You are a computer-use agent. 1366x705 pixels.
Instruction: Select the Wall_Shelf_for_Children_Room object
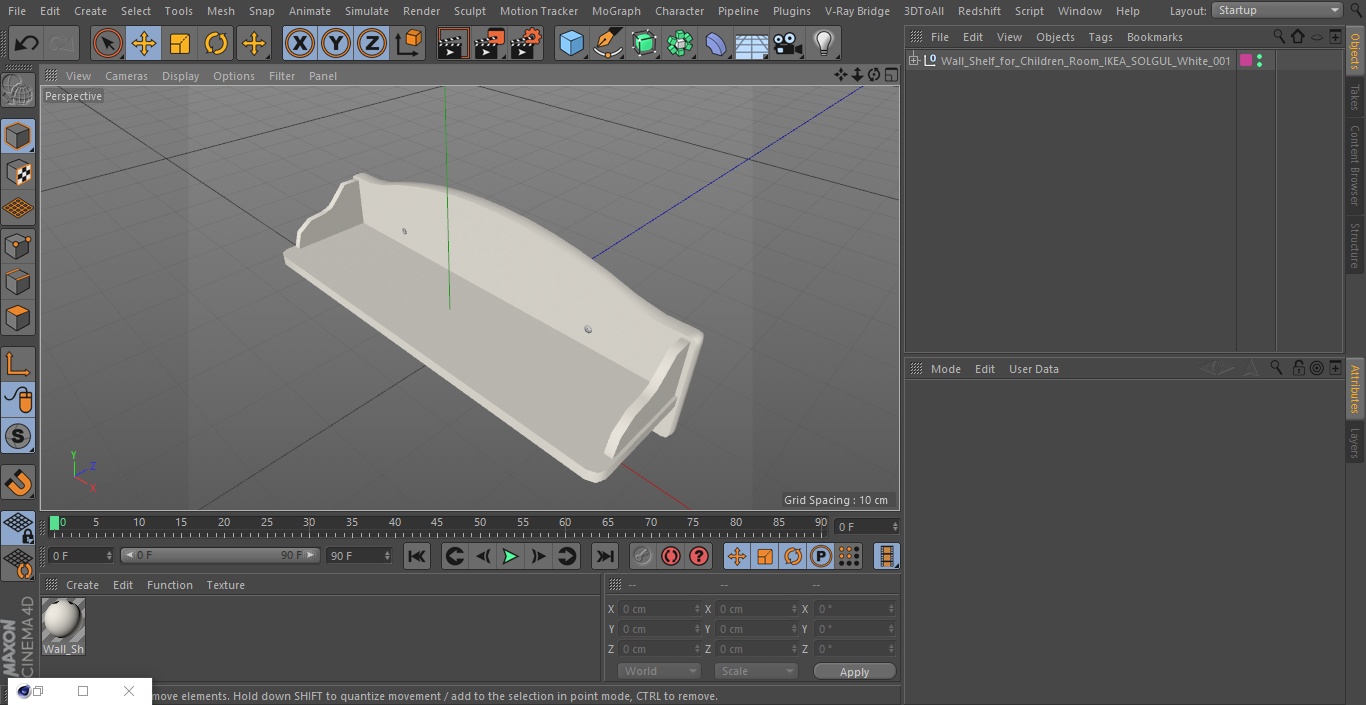pyautogui.click(x=1085, y=61)
